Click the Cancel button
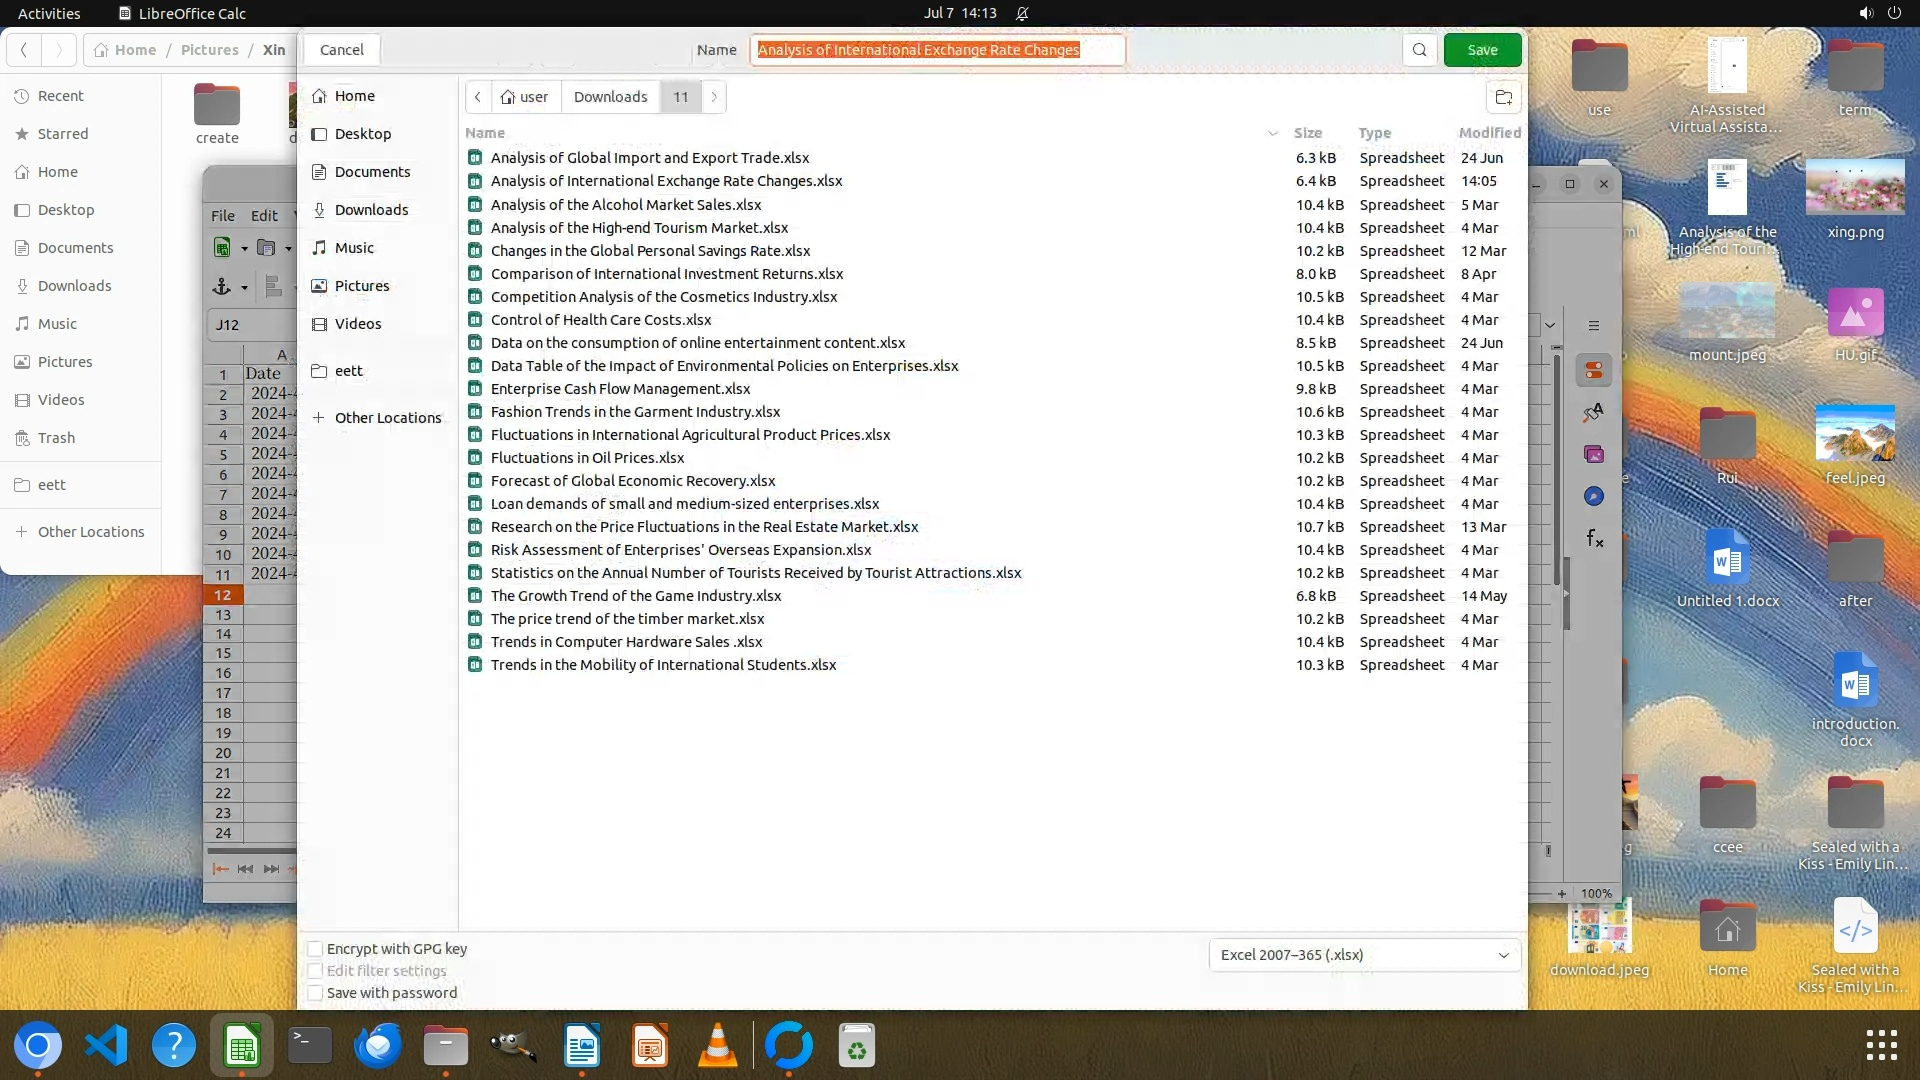The width and height of the screenshot is (1920, 1080). coord(341,50)
